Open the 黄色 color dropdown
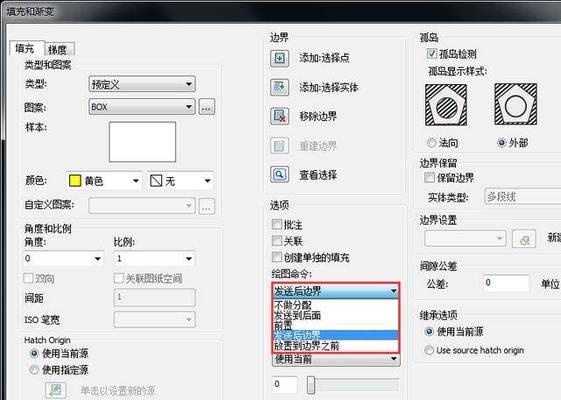561x400 pixels. (x=104, y=181)
